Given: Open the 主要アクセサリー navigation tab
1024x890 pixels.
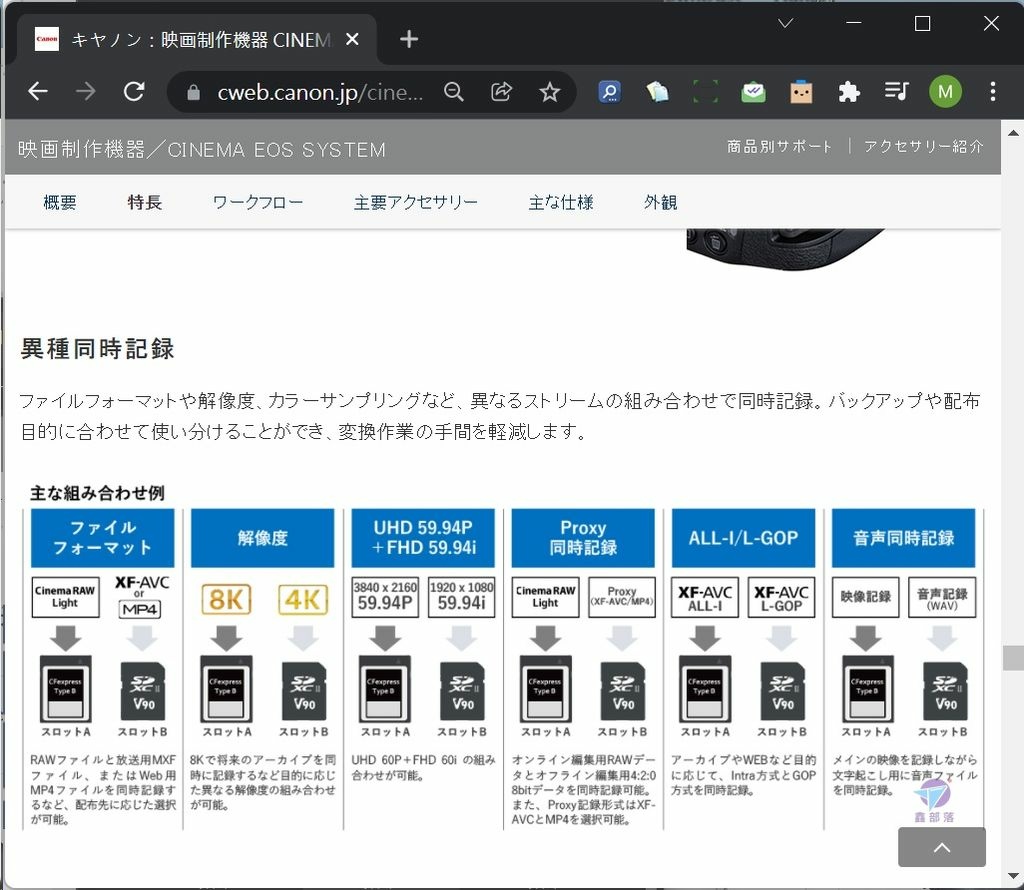Looking at the screenshot, I should tap(415, 202).
